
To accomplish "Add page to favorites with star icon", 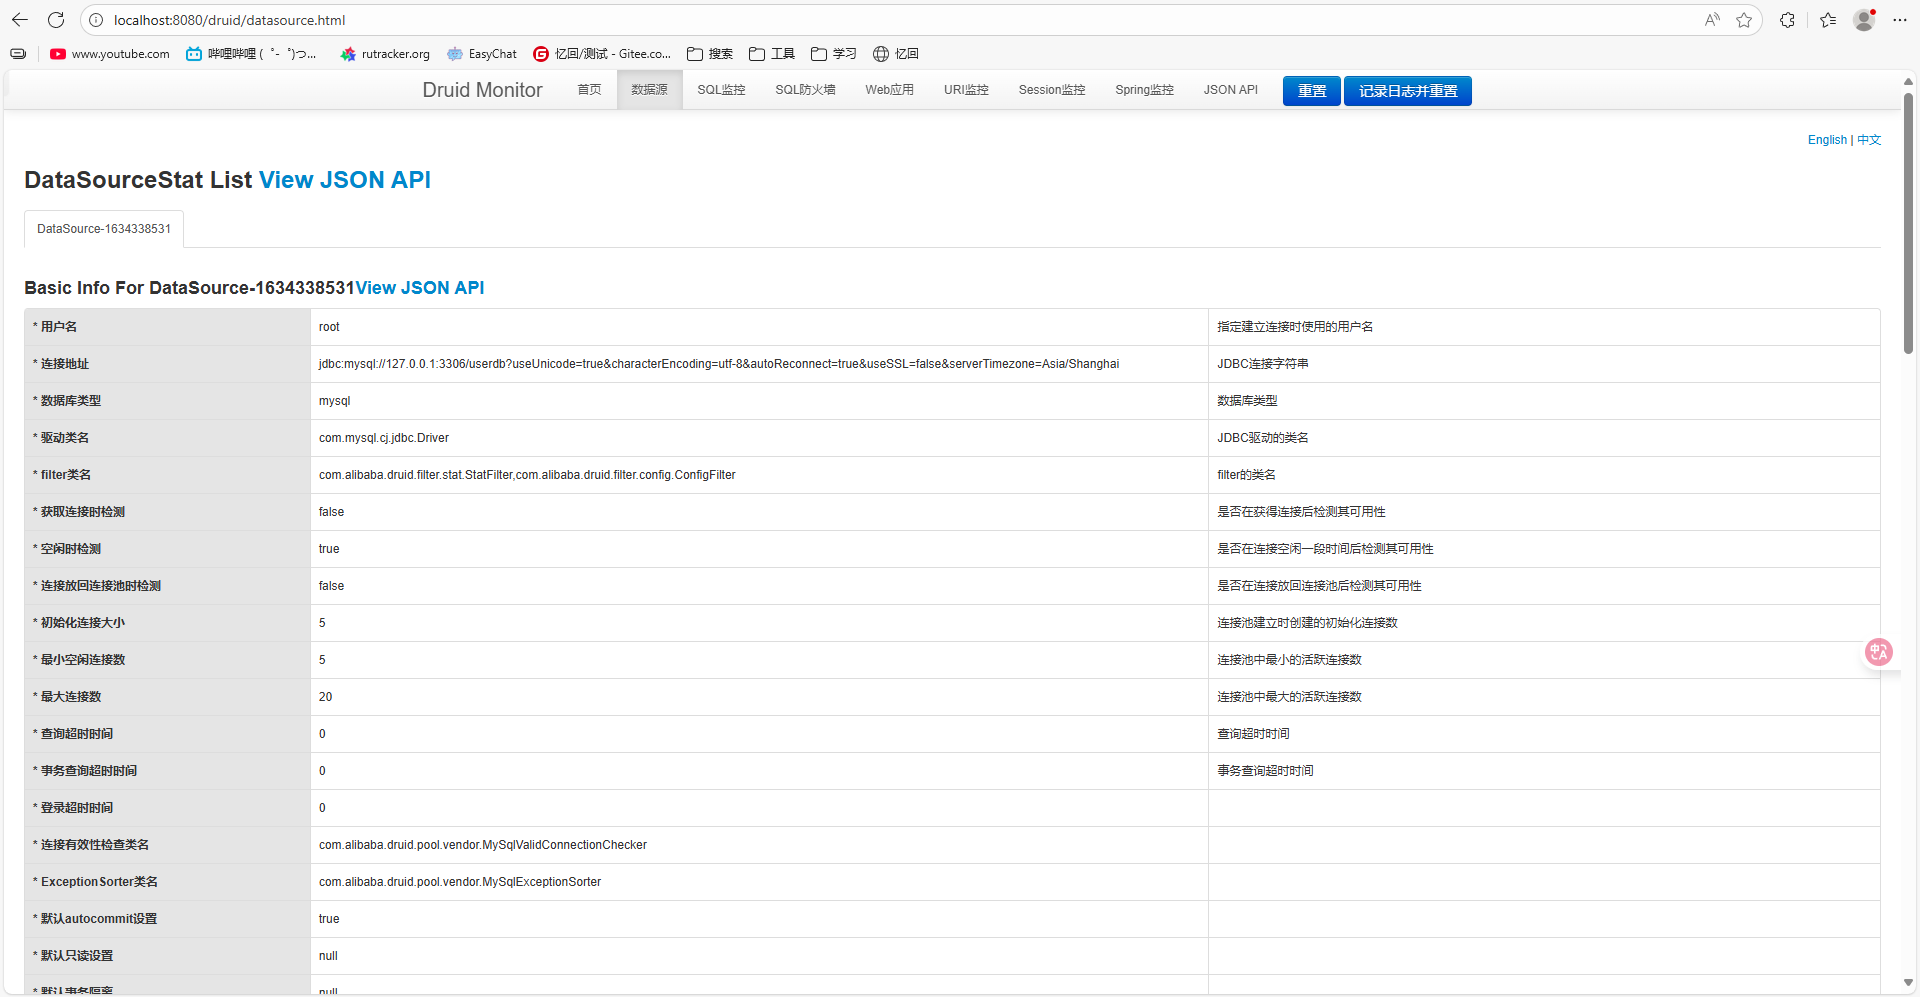I will (x=1744, y=20).
